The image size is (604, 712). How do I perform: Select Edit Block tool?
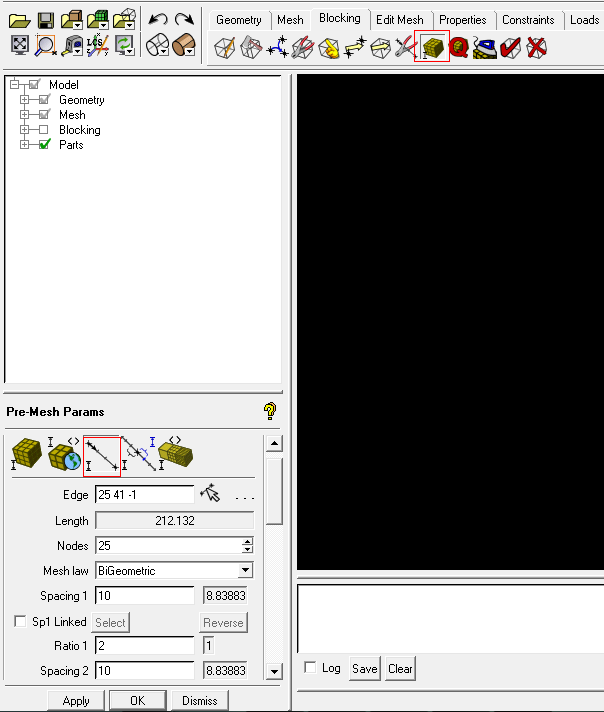(x=303, y=47)
